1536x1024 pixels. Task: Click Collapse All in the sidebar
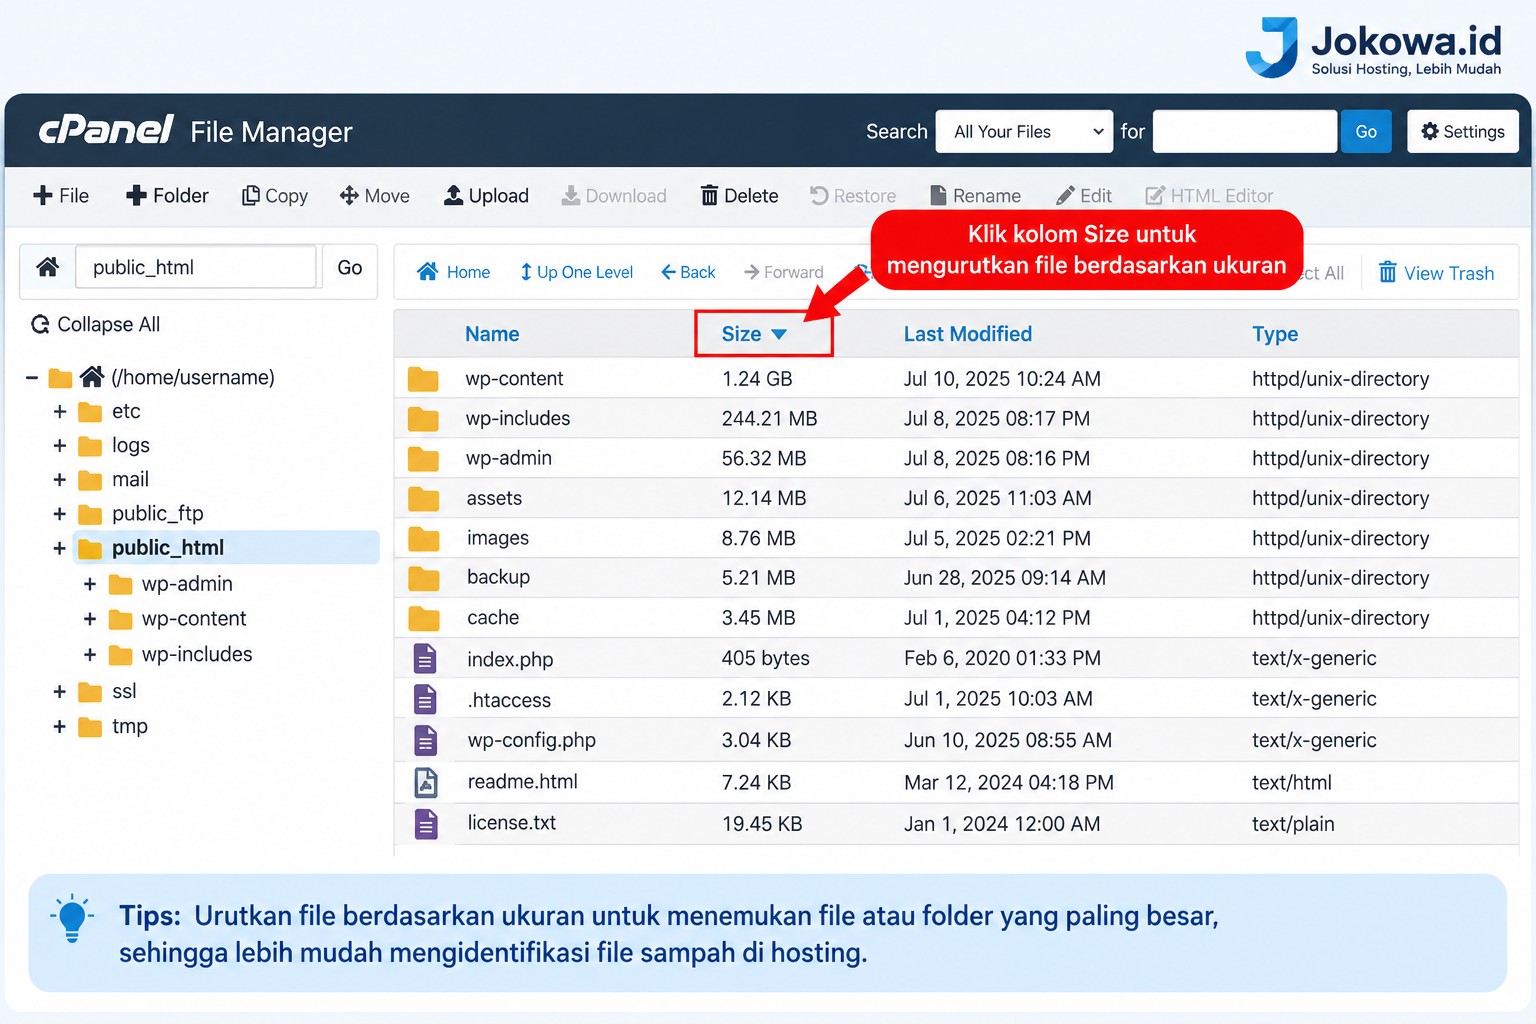tap(96, 324)
